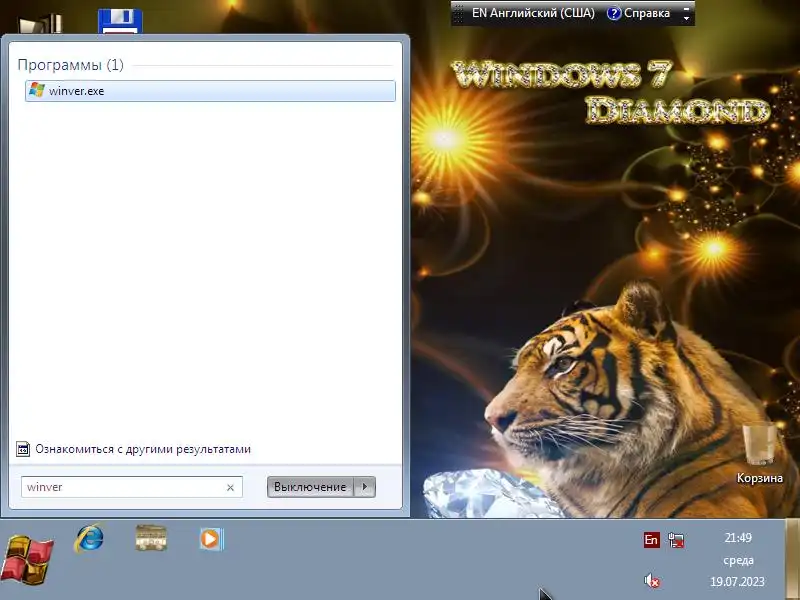Click the winver.exe Windows flag icon
This screenshot has width=800, height=600.
(37, 90)
